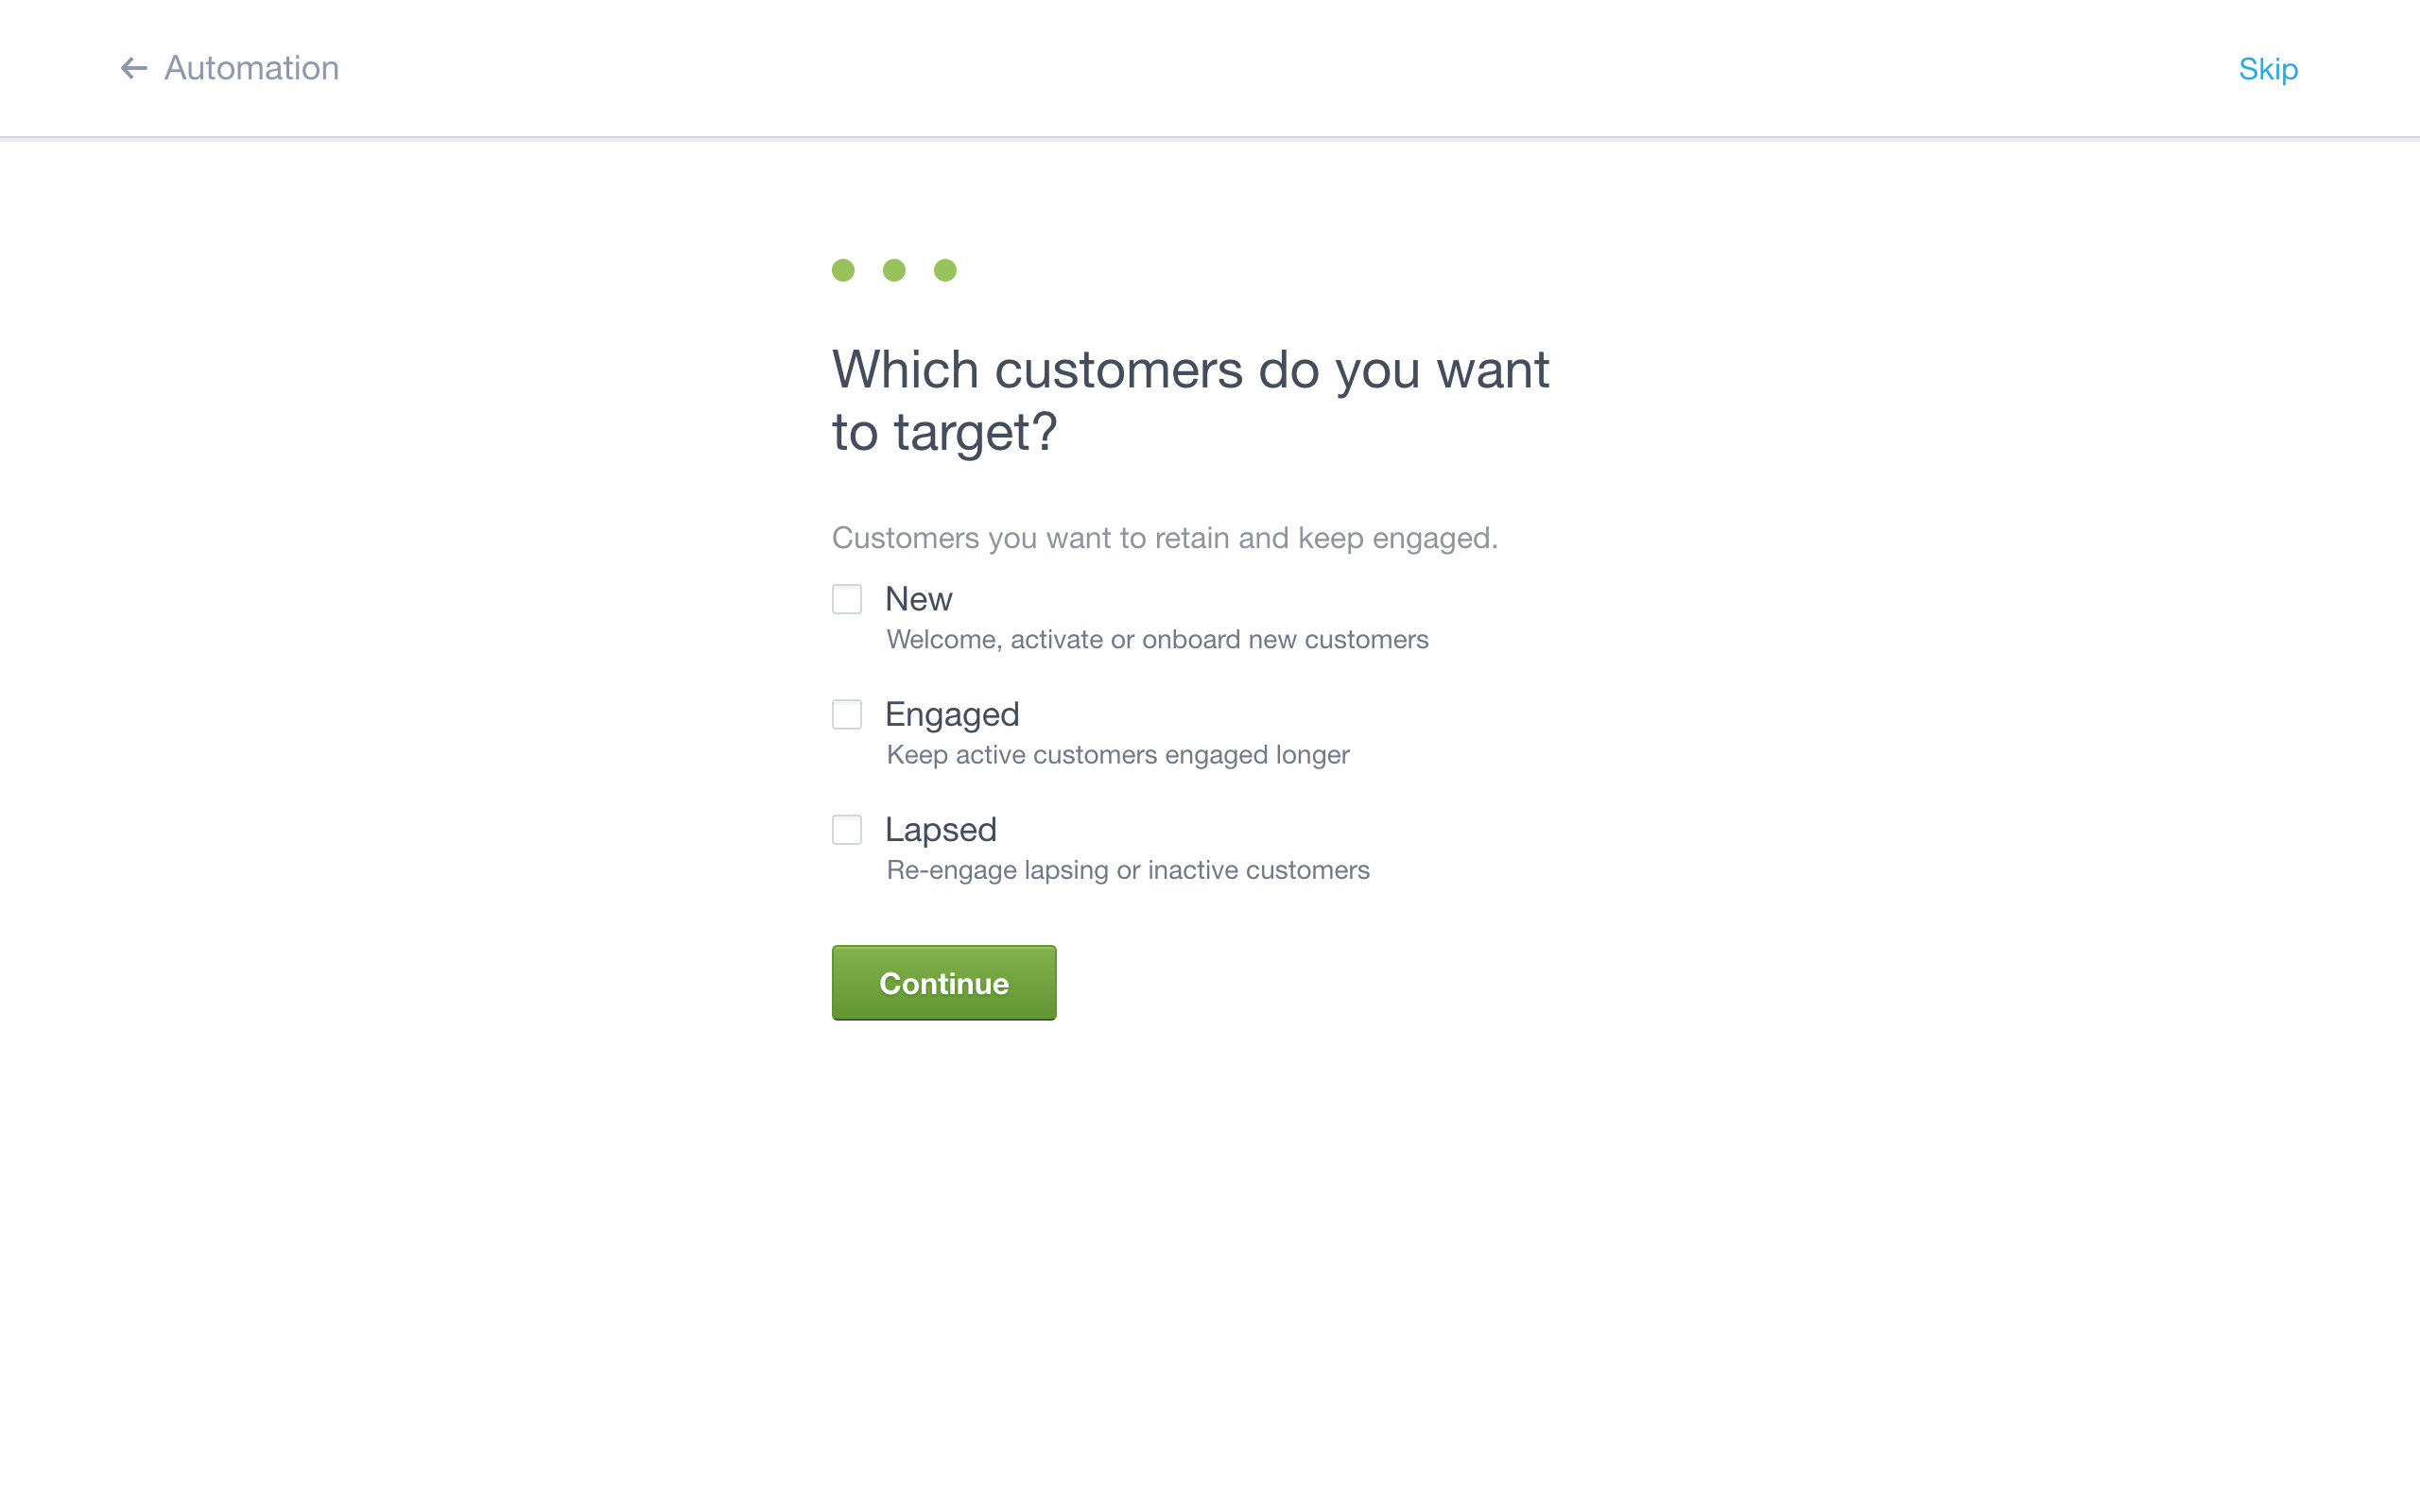
Task: Click the 'Which customers do you want' heading line
Action: [1191, 370]
